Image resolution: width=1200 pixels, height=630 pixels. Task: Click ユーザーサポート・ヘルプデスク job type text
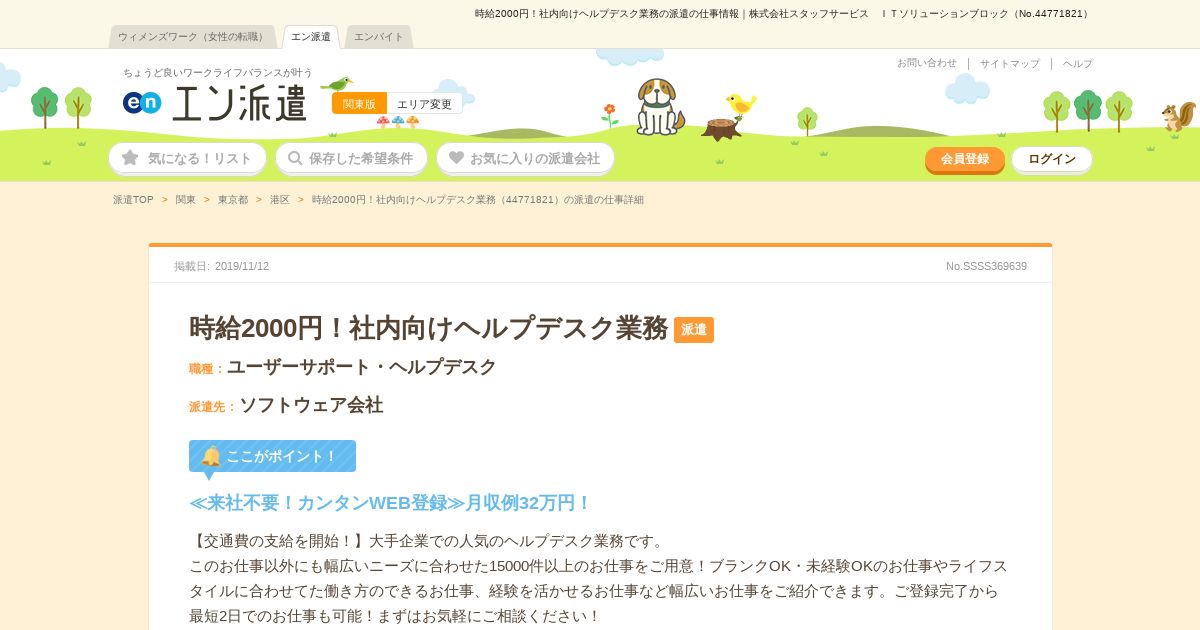(x=362, y=367)
